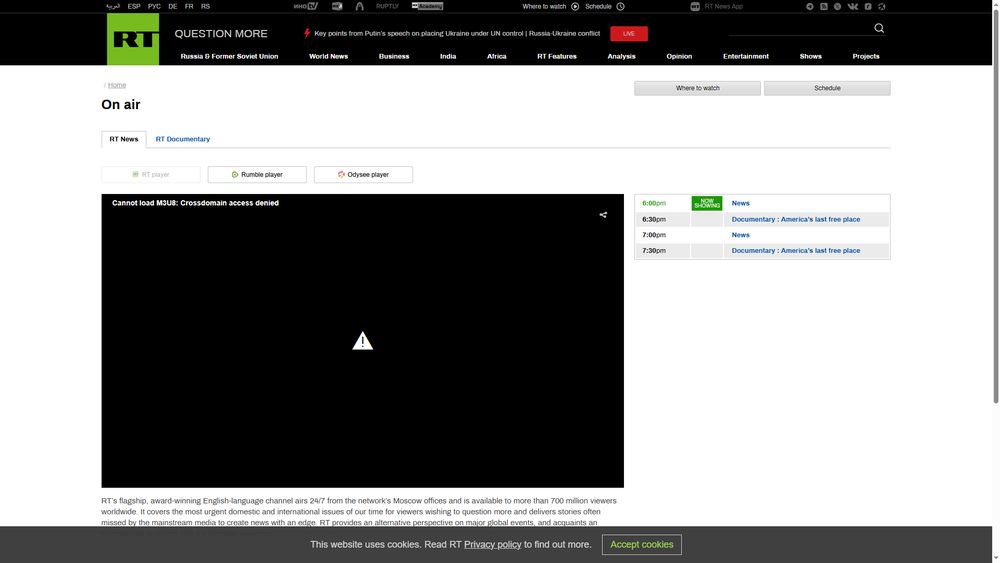This screenshot has width=1000, height=563.
Task: Open Analysis section
Action: click(x=621, y=56)
